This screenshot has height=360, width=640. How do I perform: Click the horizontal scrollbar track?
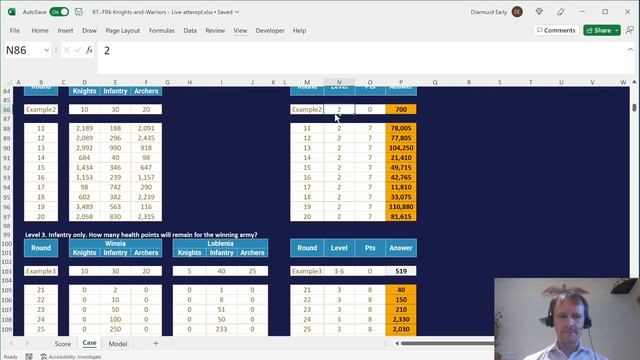[x=447, y=344]
